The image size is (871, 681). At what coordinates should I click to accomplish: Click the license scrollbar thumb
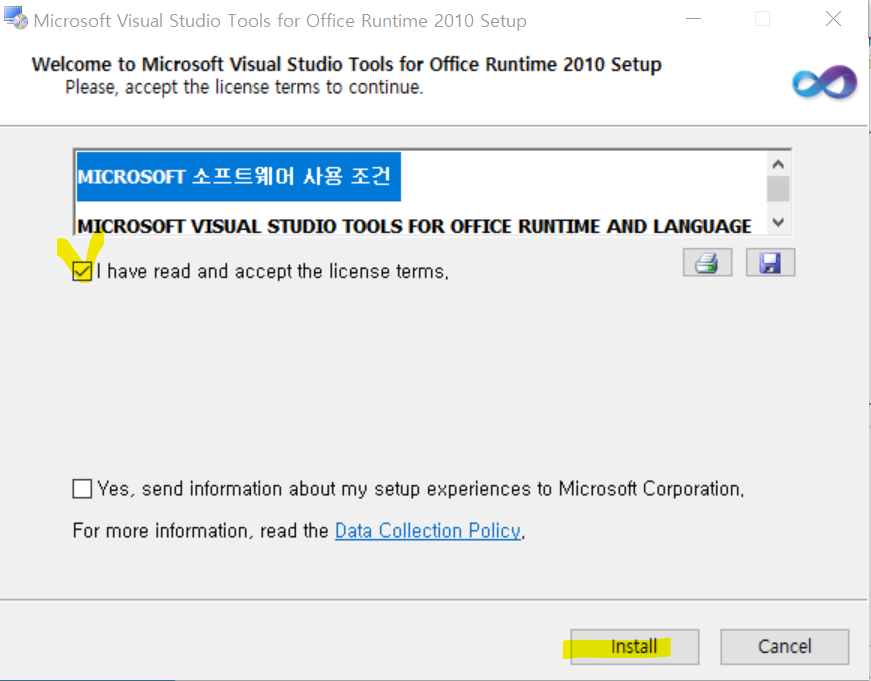click(778, 189)
